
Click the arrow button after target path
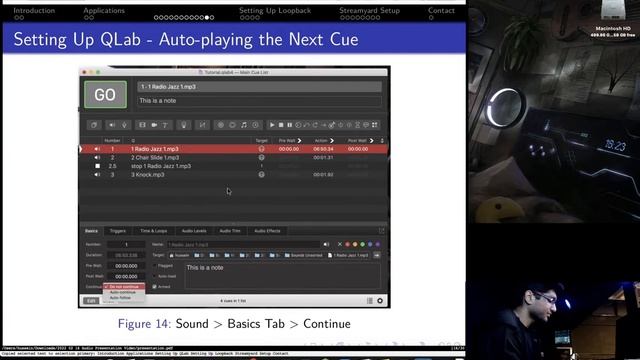[377, 255]
